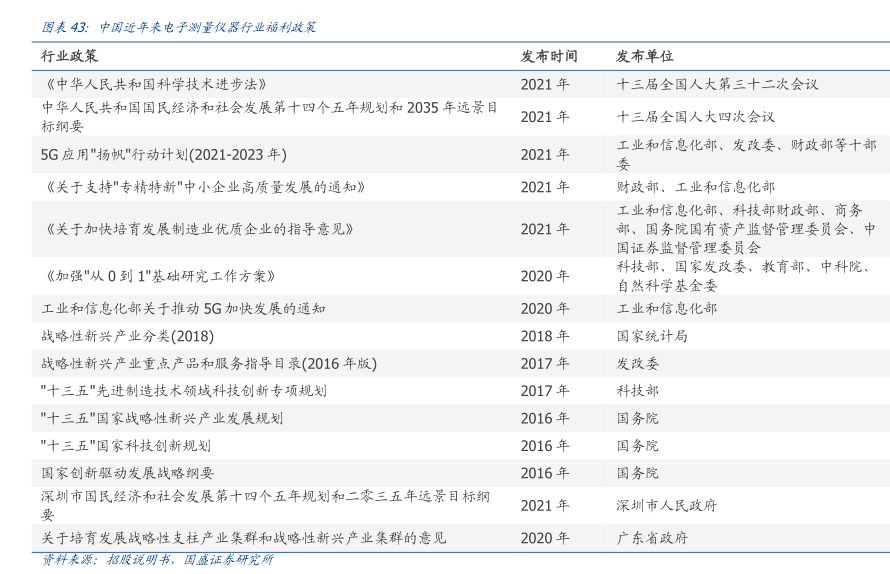
Task: Click 深圳市人民政府 issuing unit cell
Action: (x=666, y=506)
